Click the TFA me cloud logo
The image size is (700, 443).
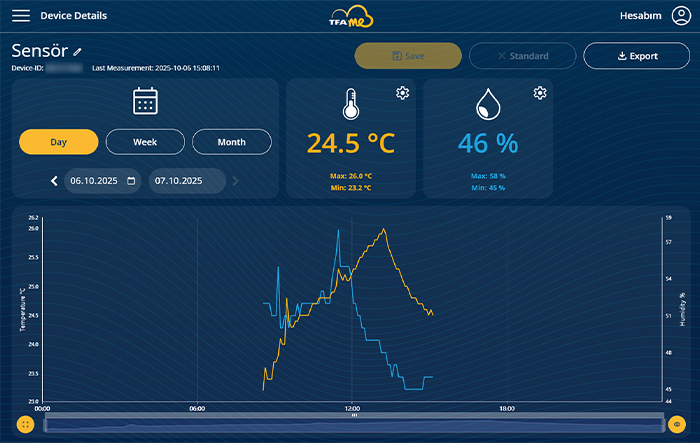point(350,17)
